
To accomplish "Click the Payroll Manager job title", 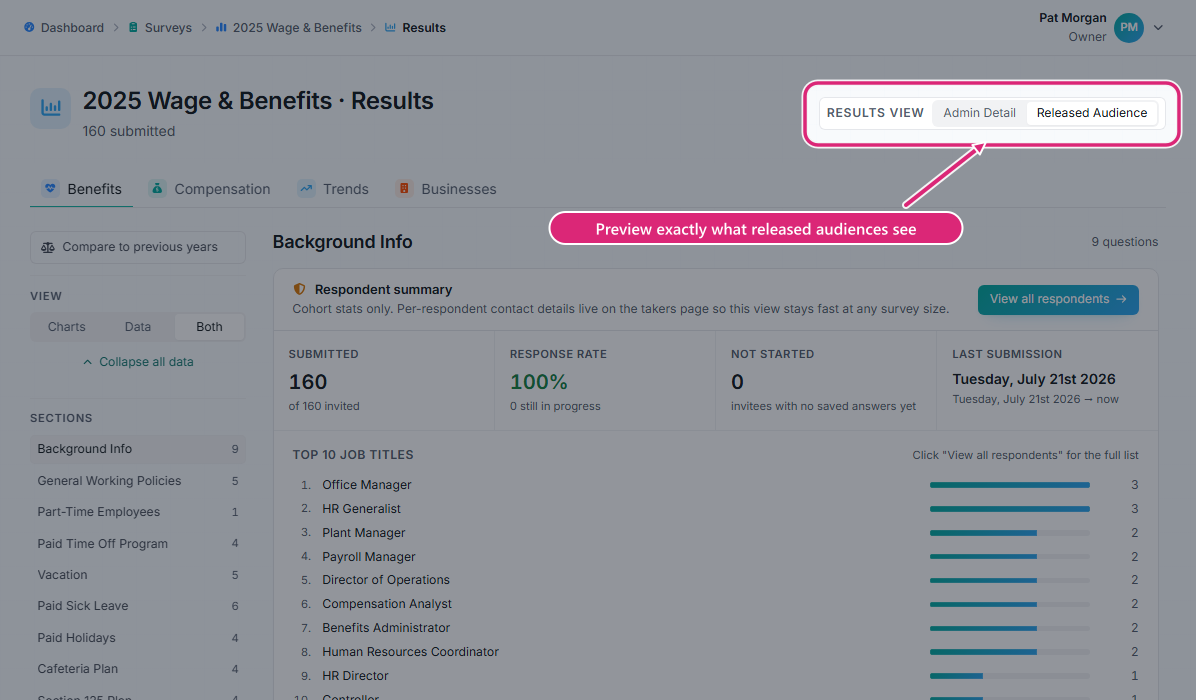I will click(x=368, y=557).
